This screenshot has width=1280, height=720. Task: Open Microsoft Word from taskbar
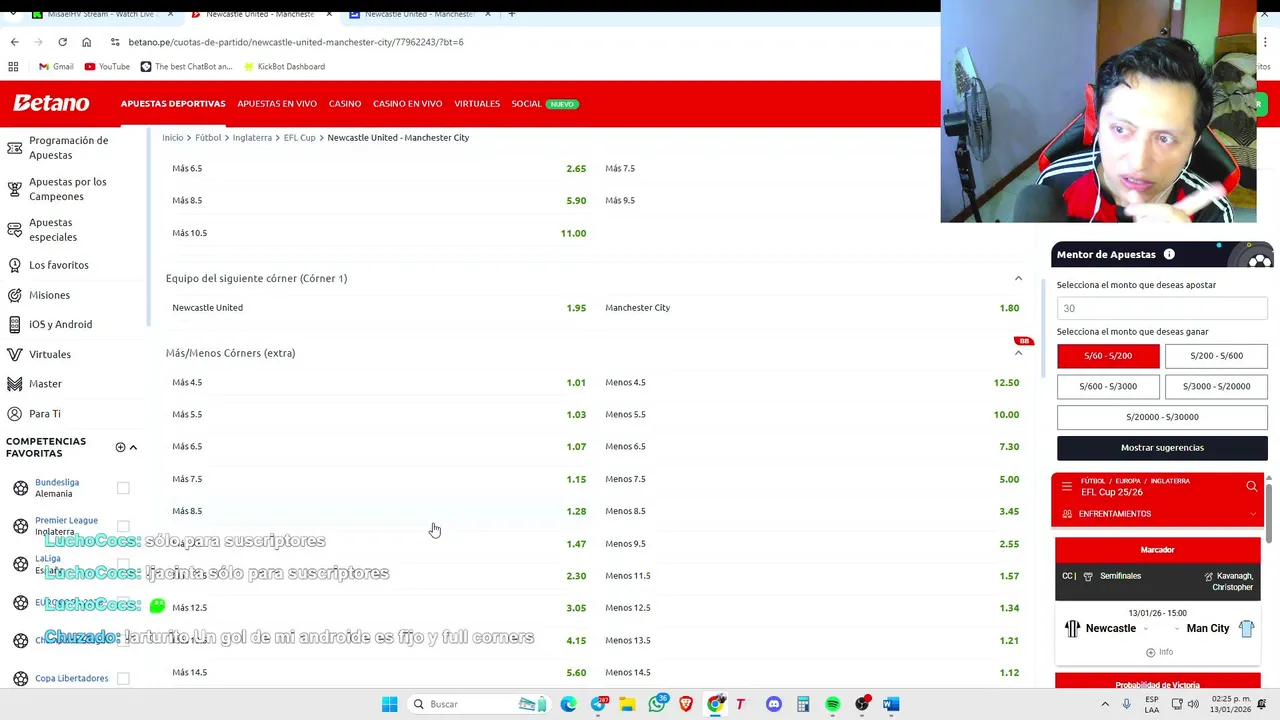tap(891, 704)
